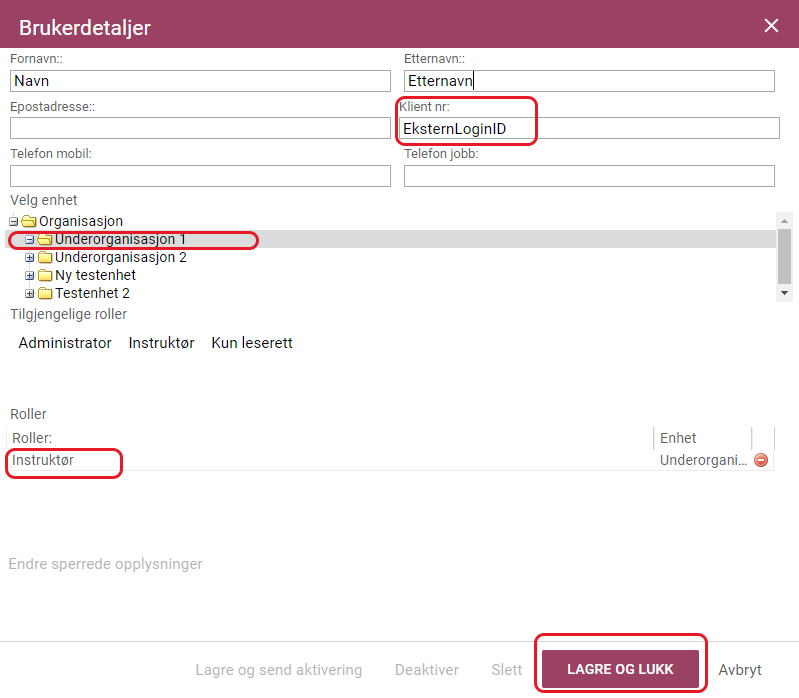
Task: Click the unit tree scrollbar down arrow
Action: point(784,293)
